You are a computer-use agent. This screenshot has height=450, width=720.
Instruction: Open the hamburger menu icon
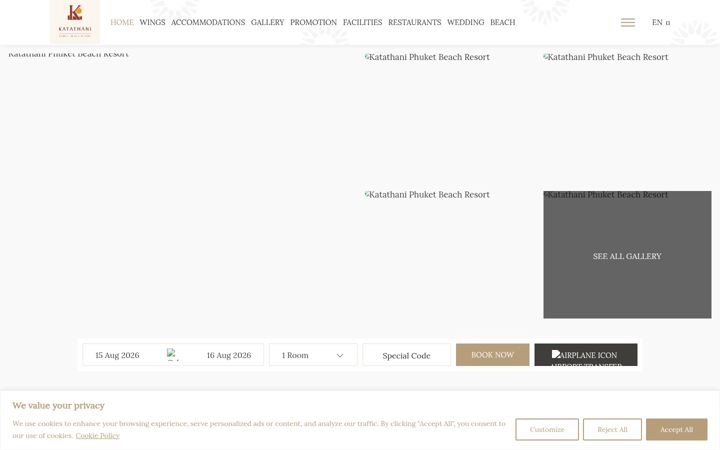pyautogui.click(x=628, y=22)
